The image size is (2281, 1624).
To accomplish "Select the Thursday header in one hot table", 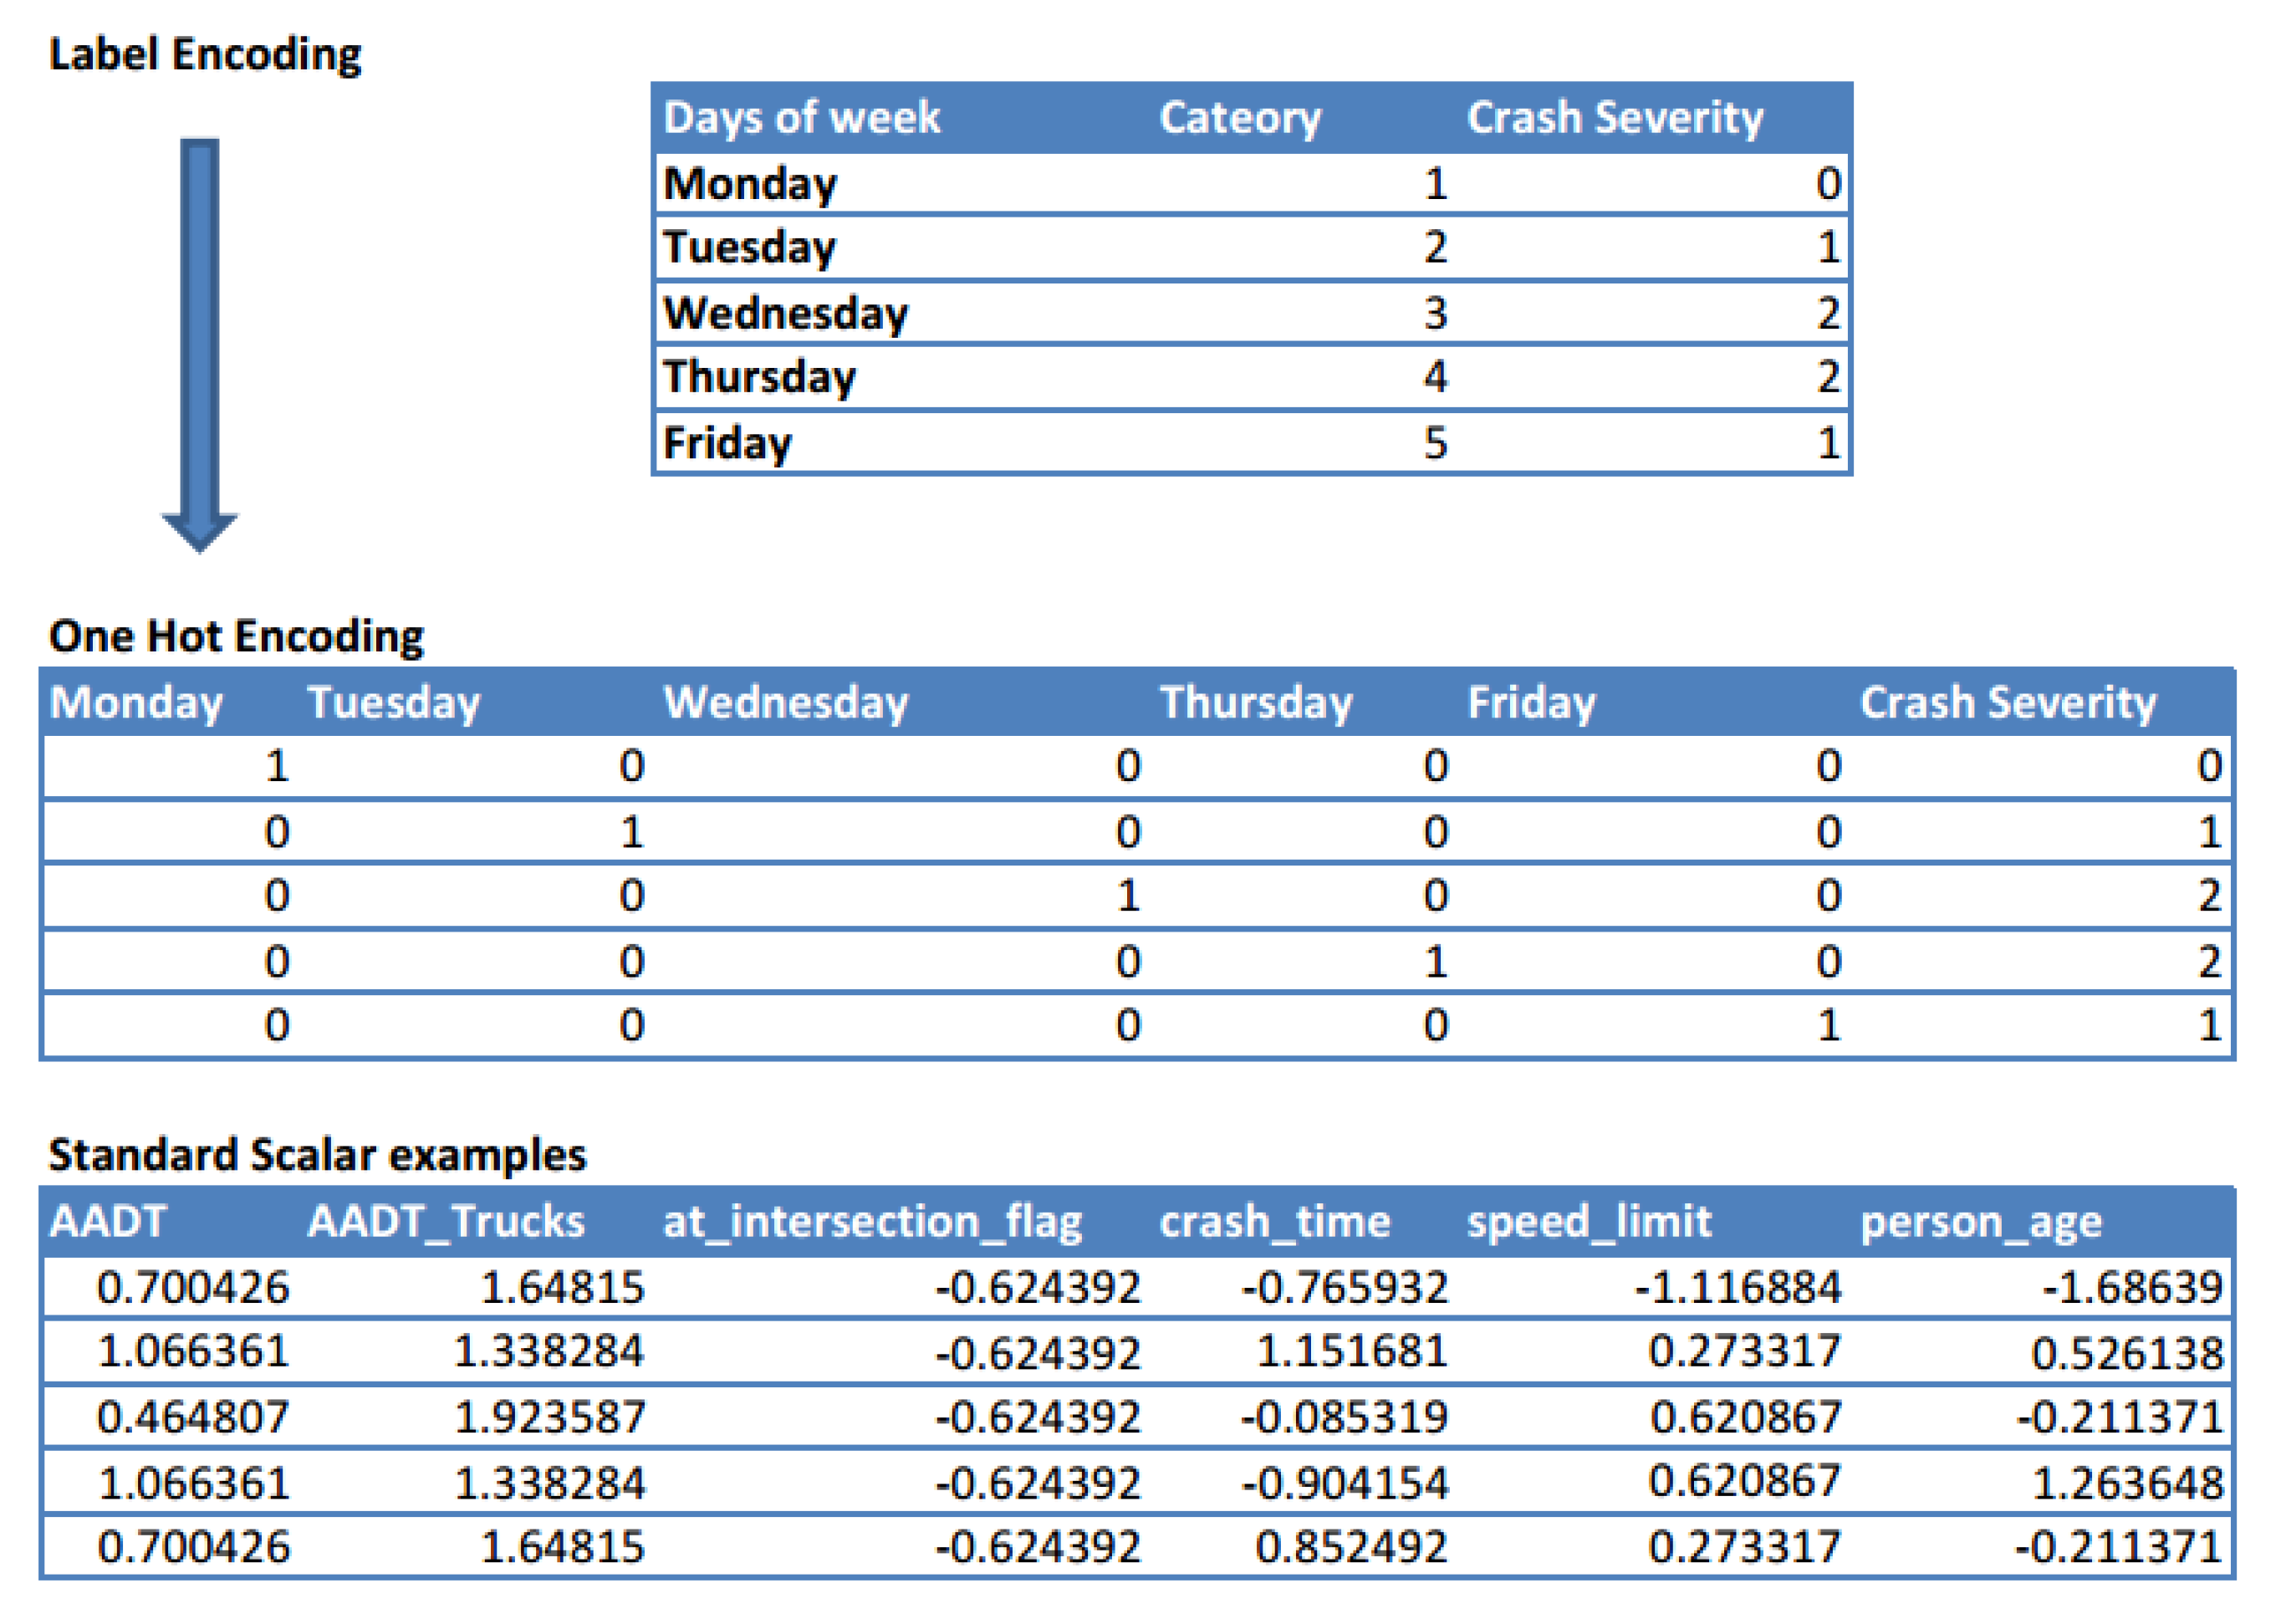I will click(x=1255, y=702).
